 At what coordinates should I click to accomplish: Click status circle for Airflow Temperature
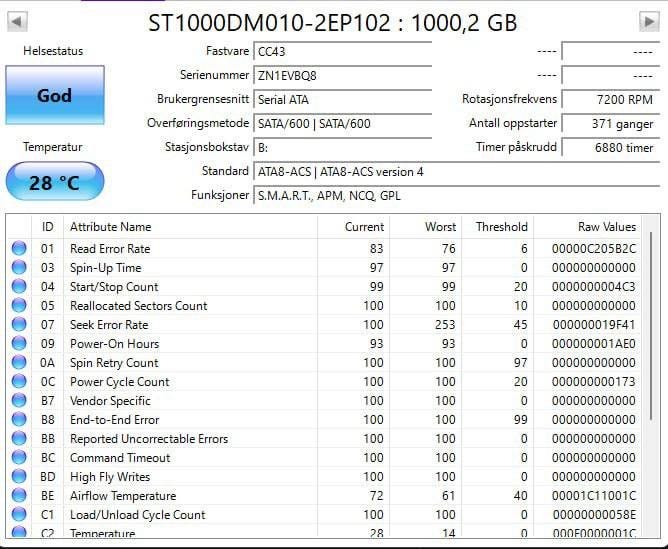19,495
